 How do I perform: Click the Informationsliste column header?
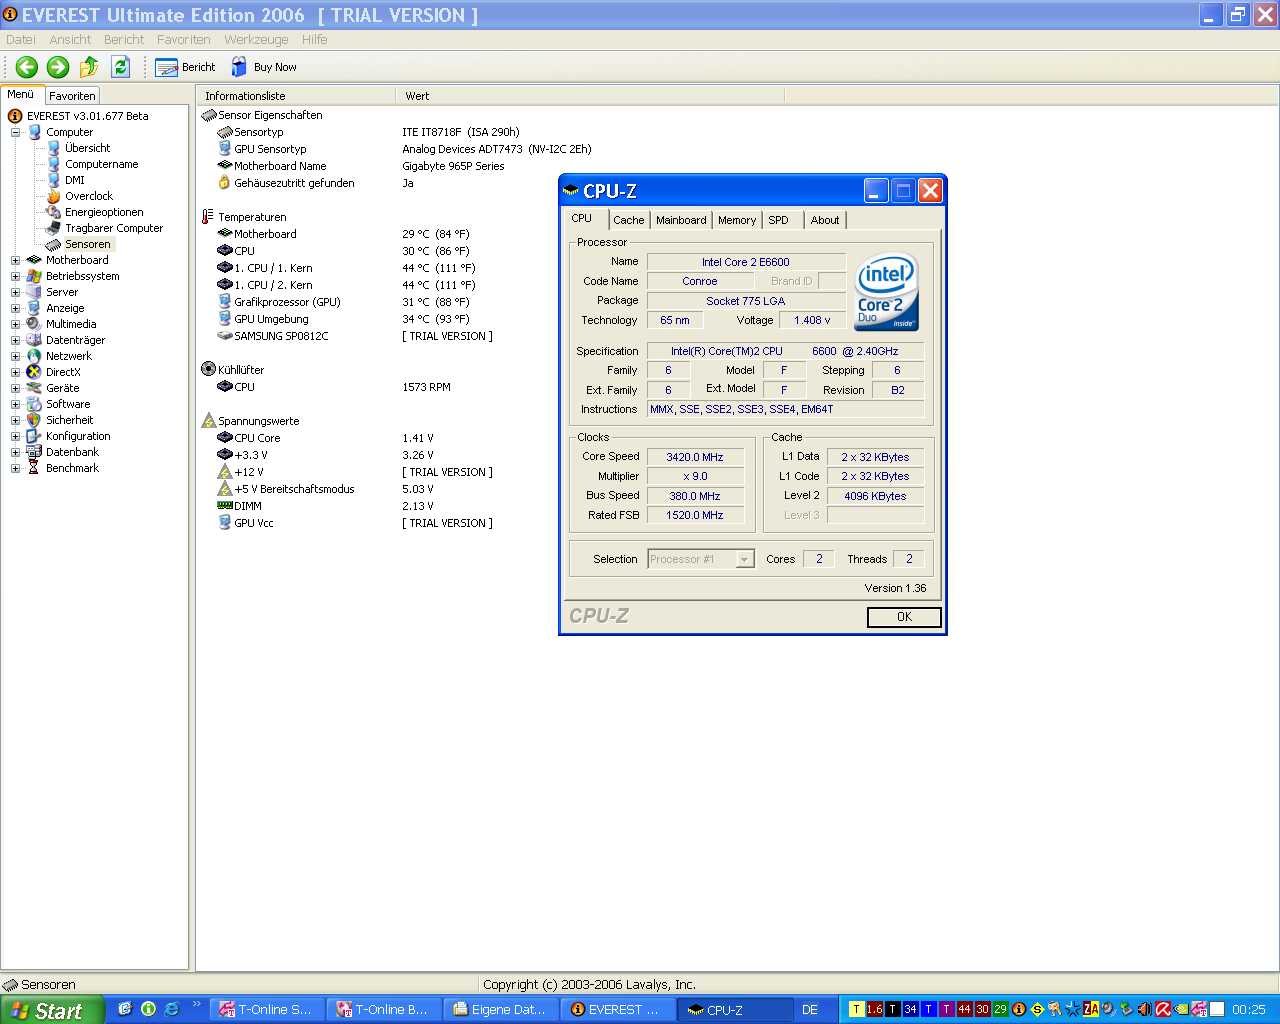pyautogui.click(x=296, y=96)
